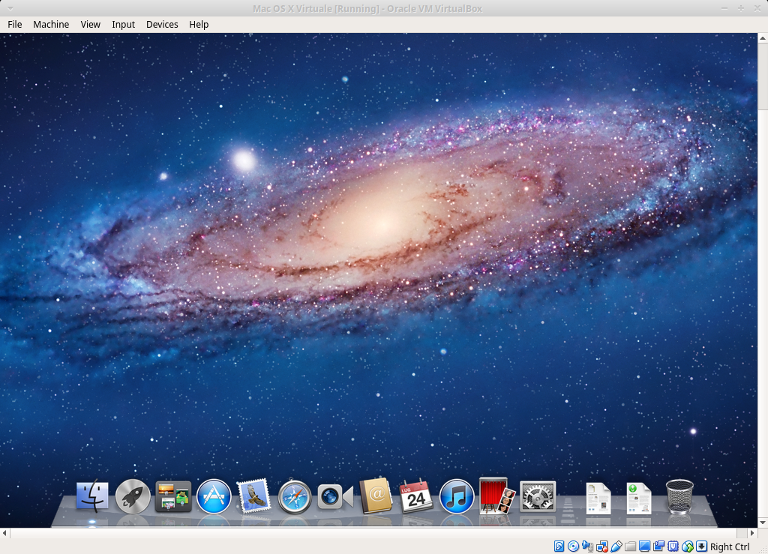Open the Machine menu

(x=51, y=24)
